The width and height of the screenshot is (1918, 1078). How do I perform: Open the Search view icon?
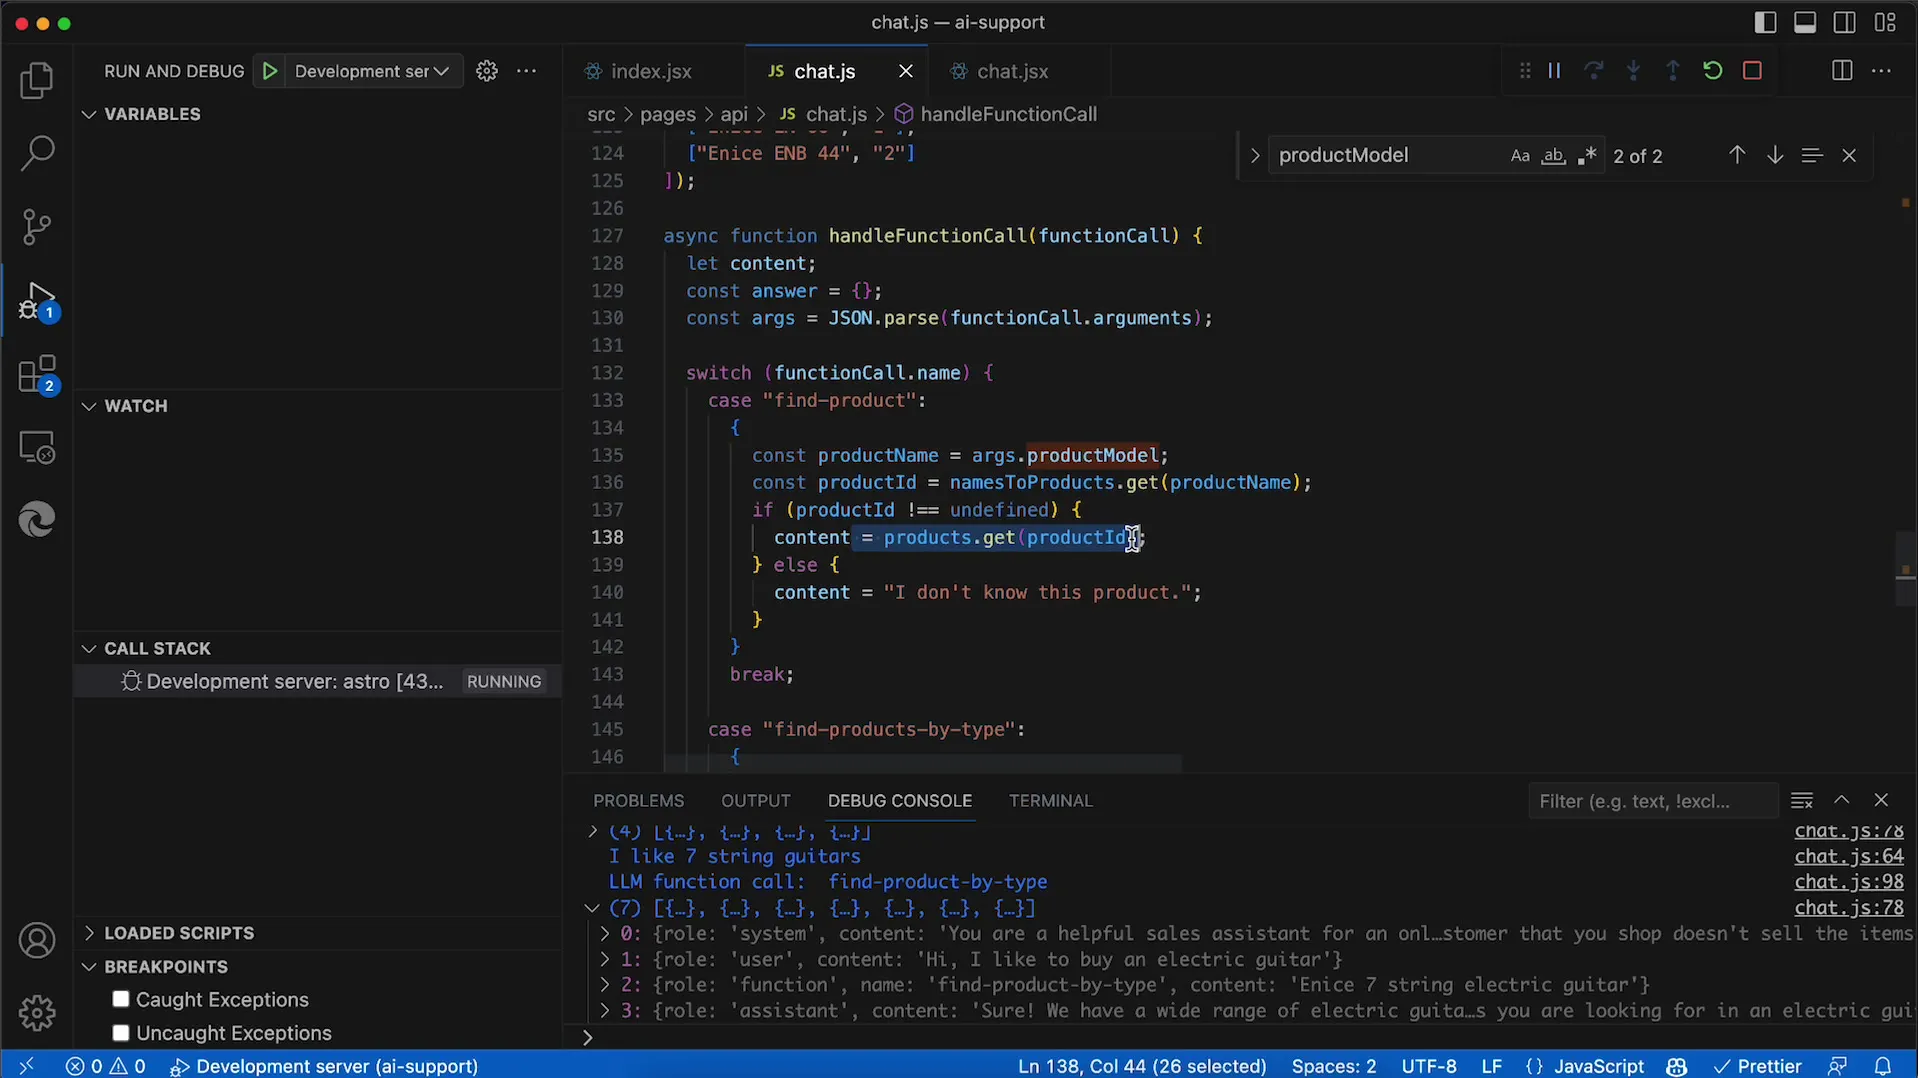(37, 153)
